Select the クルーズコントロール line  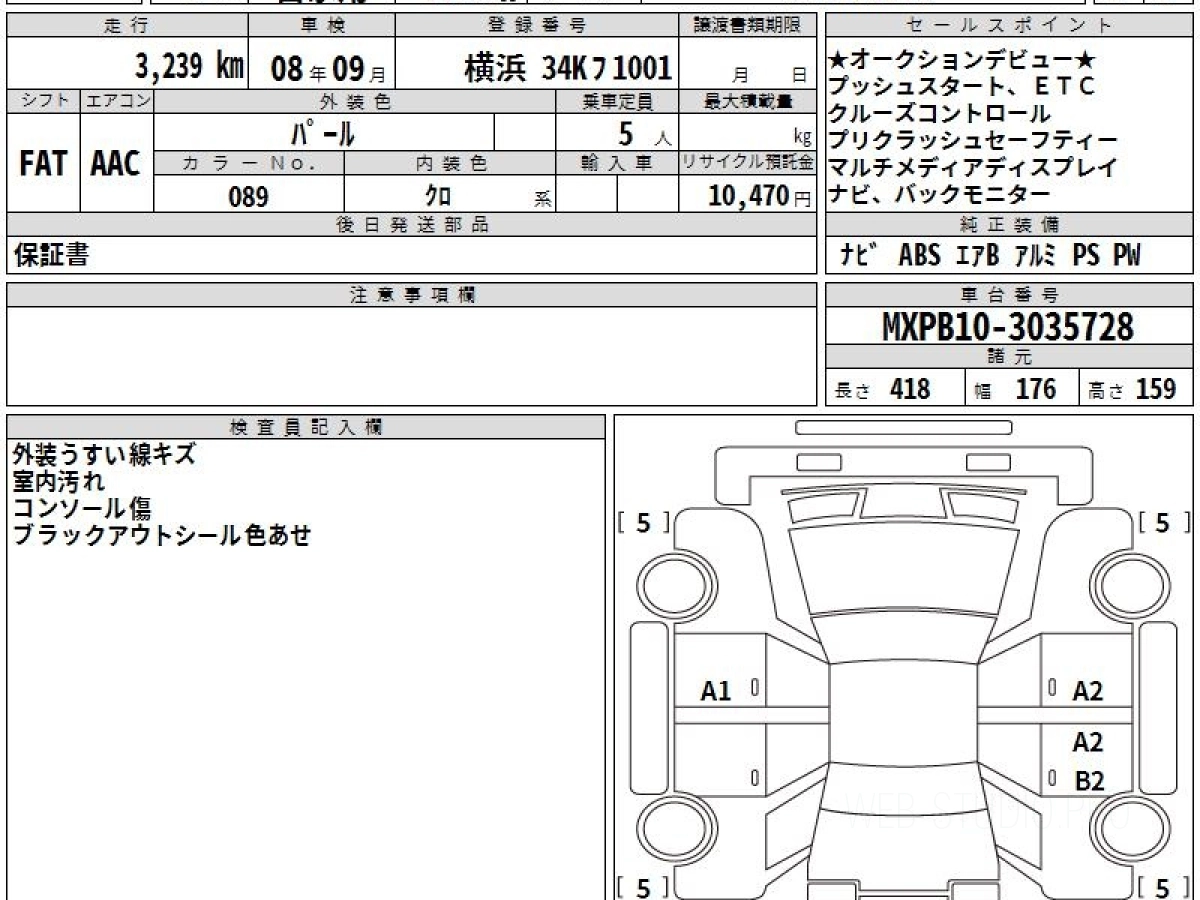[x=940, y=114]
